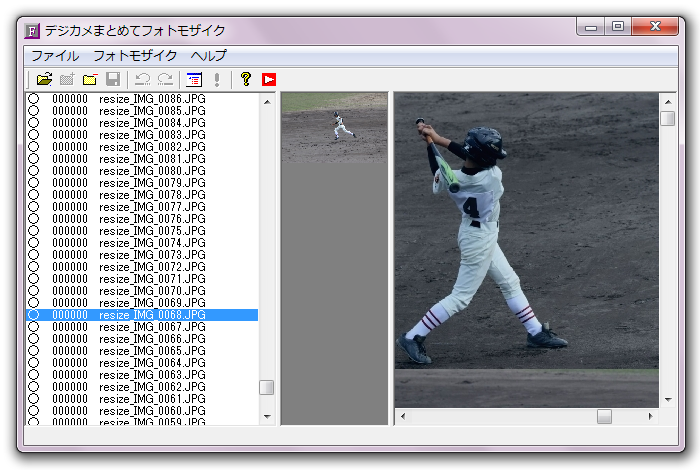This screenshot has width=700, height=470.
Task: Toggle circle marker for resize_IMG_0080.JPG
Action: [x=33, y=171]
